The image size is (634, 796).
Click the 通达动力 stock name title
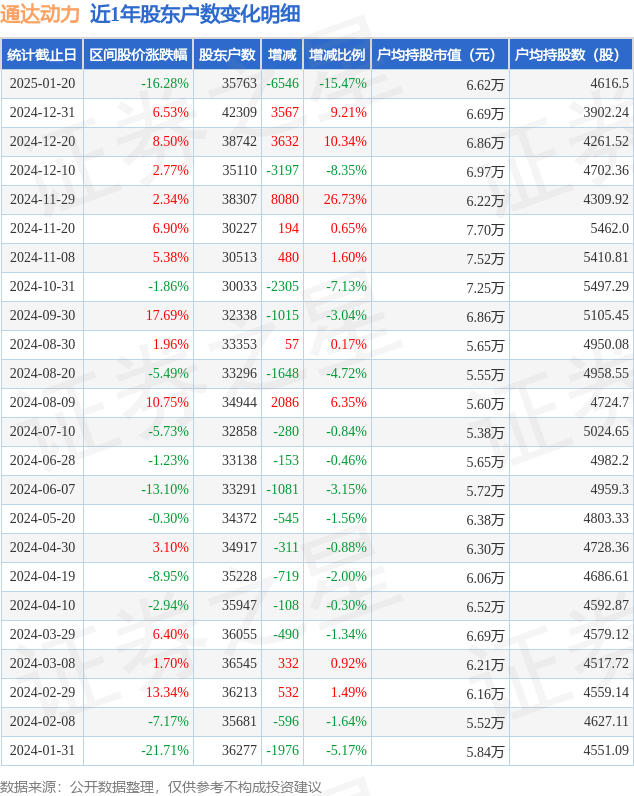(40, 14)
